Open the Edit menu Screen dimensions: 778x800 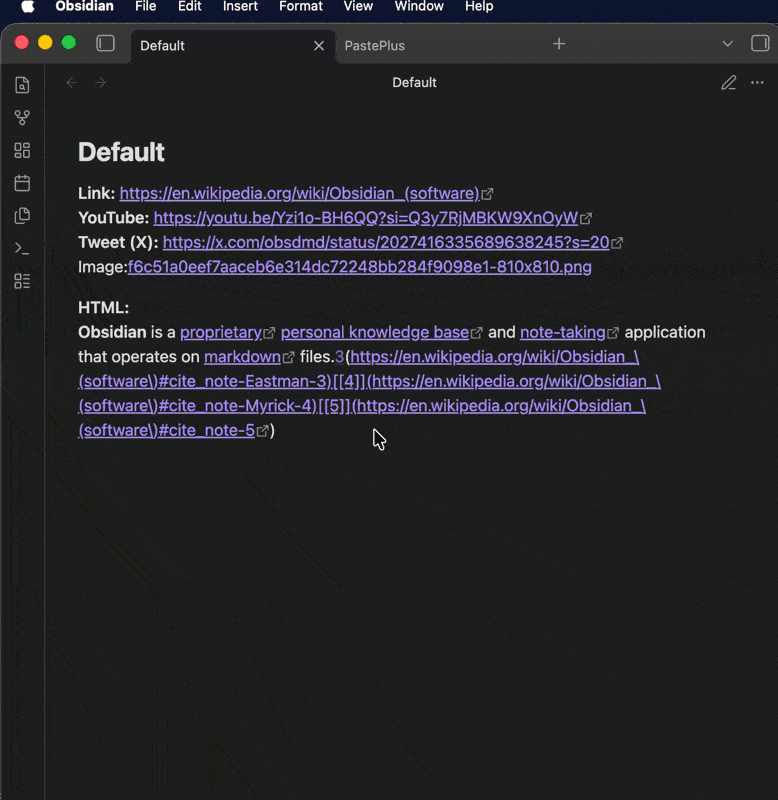point(189,7)
